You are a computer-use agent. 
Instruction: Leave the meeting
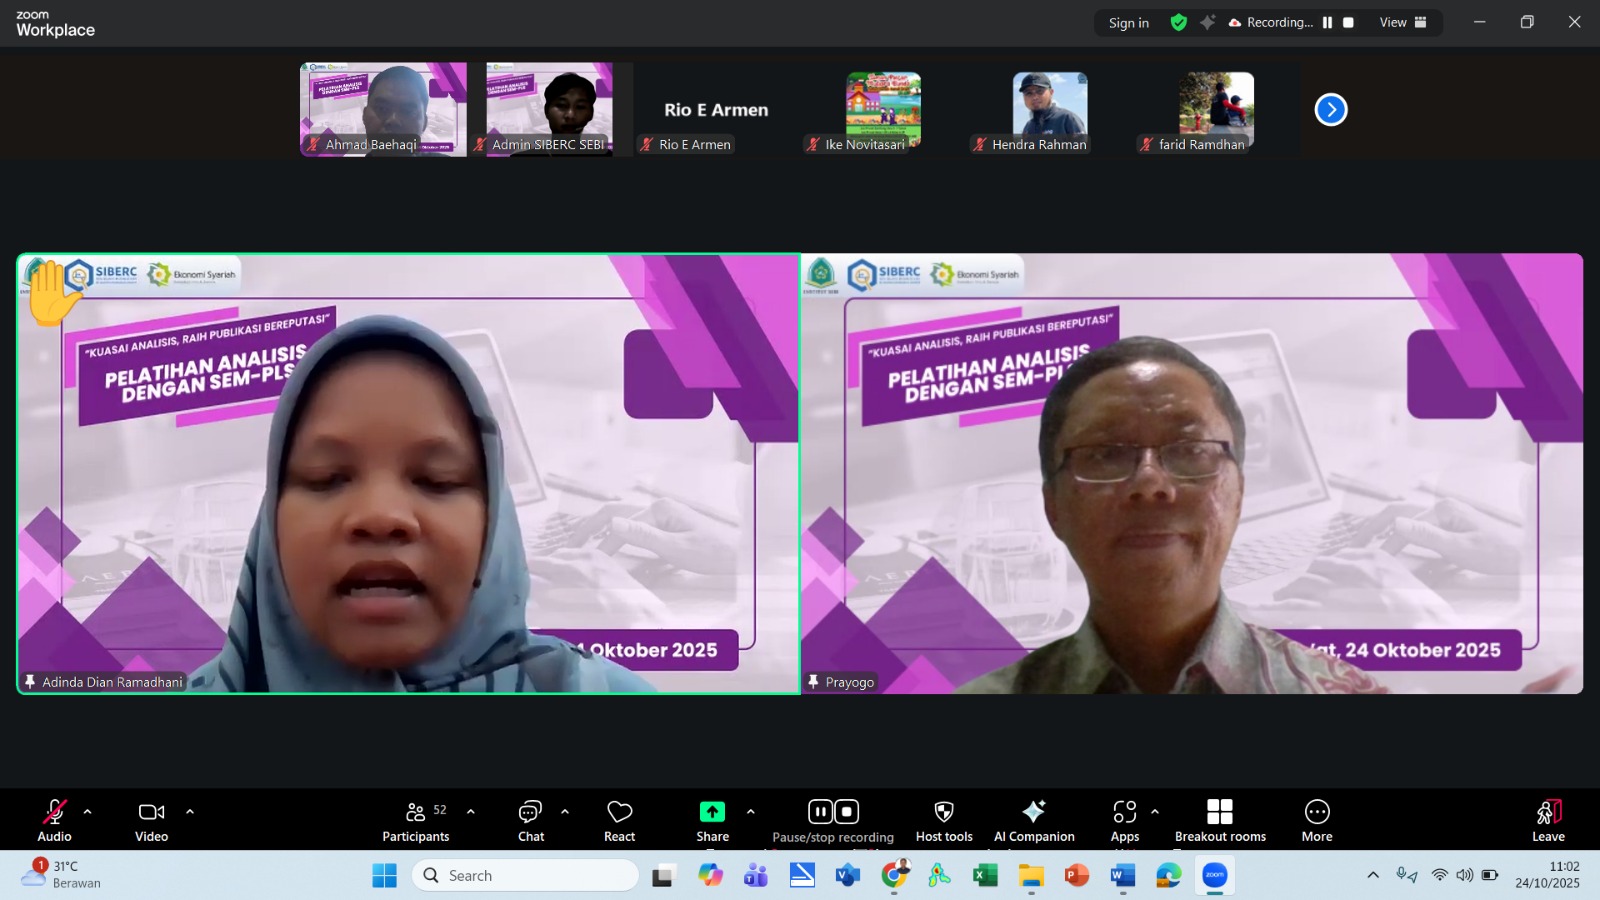point(1547,820)
